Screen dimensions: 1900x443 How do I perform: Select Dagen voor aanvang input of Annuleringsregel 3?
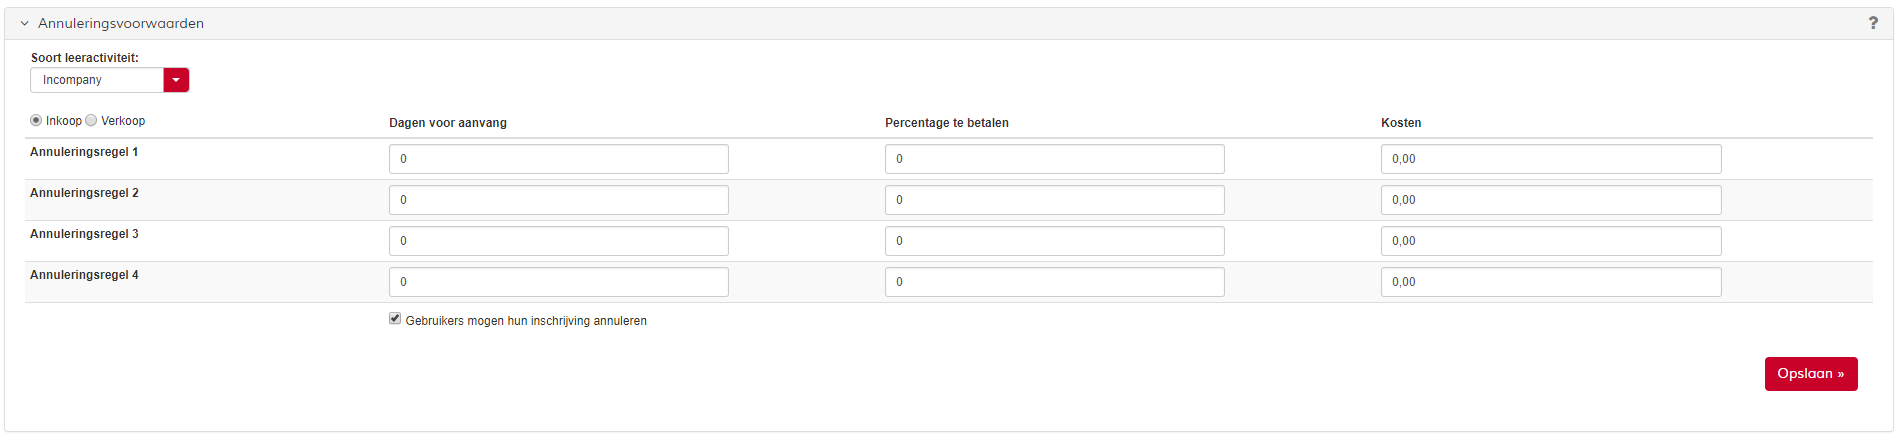click(x=558, y=241)
